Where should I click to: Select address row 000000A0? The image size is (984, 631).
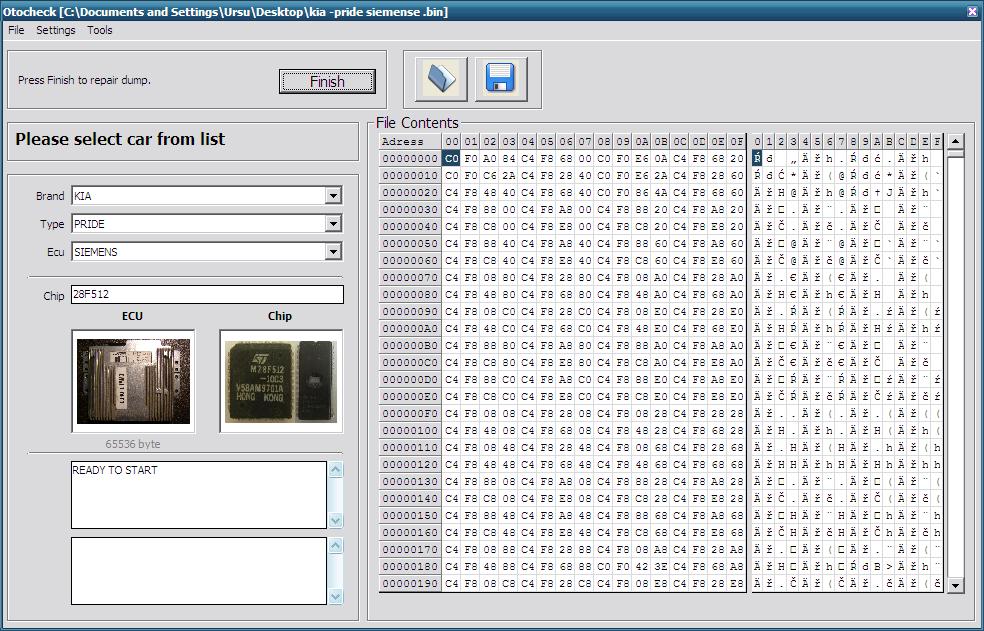click(410, 328)
